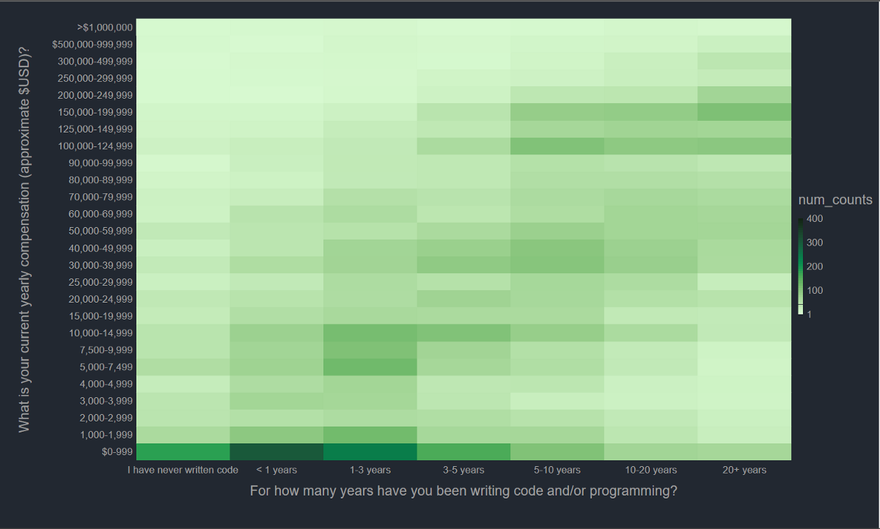The width and height of the screenshot is (880, 529).
Task: Click cell for 5,000-7,499 and 1-3 years
Action: 370,367
